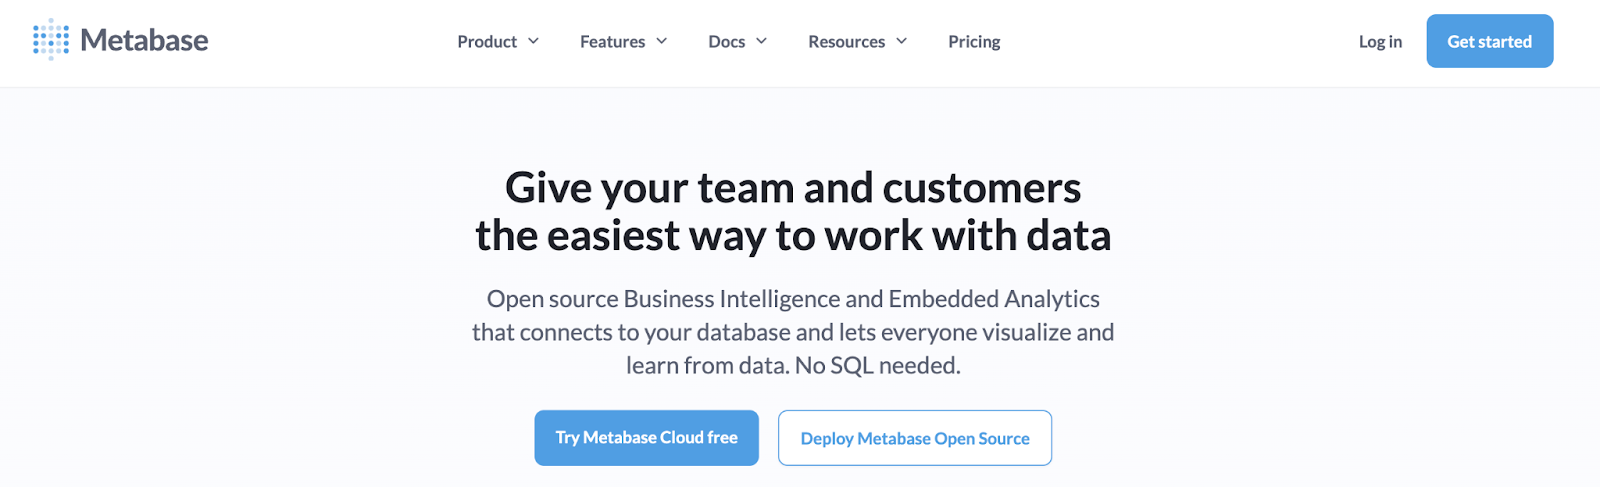Go to the Pricing page

pos(974,42)
